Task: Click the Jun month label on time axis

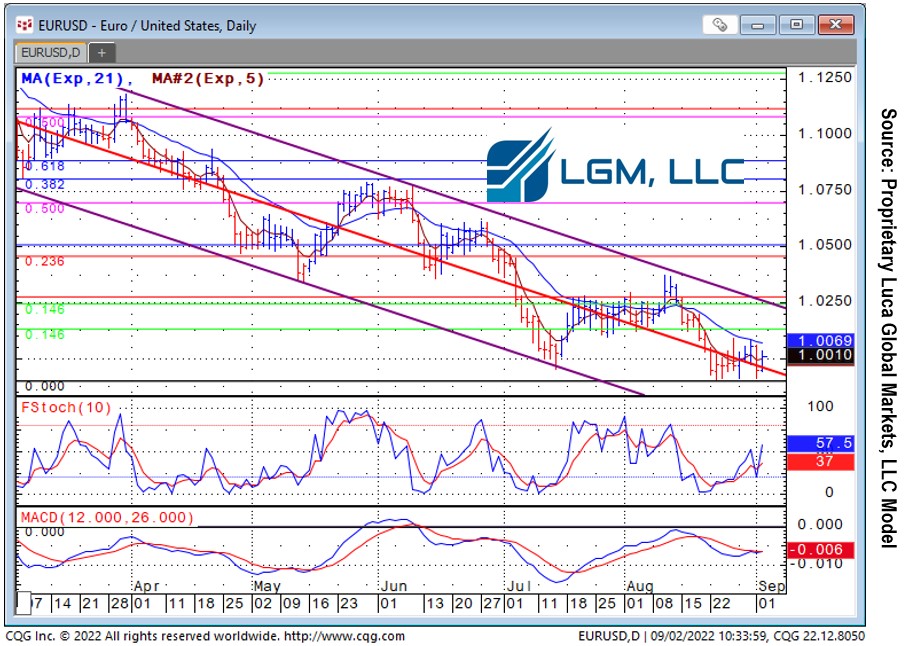Action: point(394,587)
